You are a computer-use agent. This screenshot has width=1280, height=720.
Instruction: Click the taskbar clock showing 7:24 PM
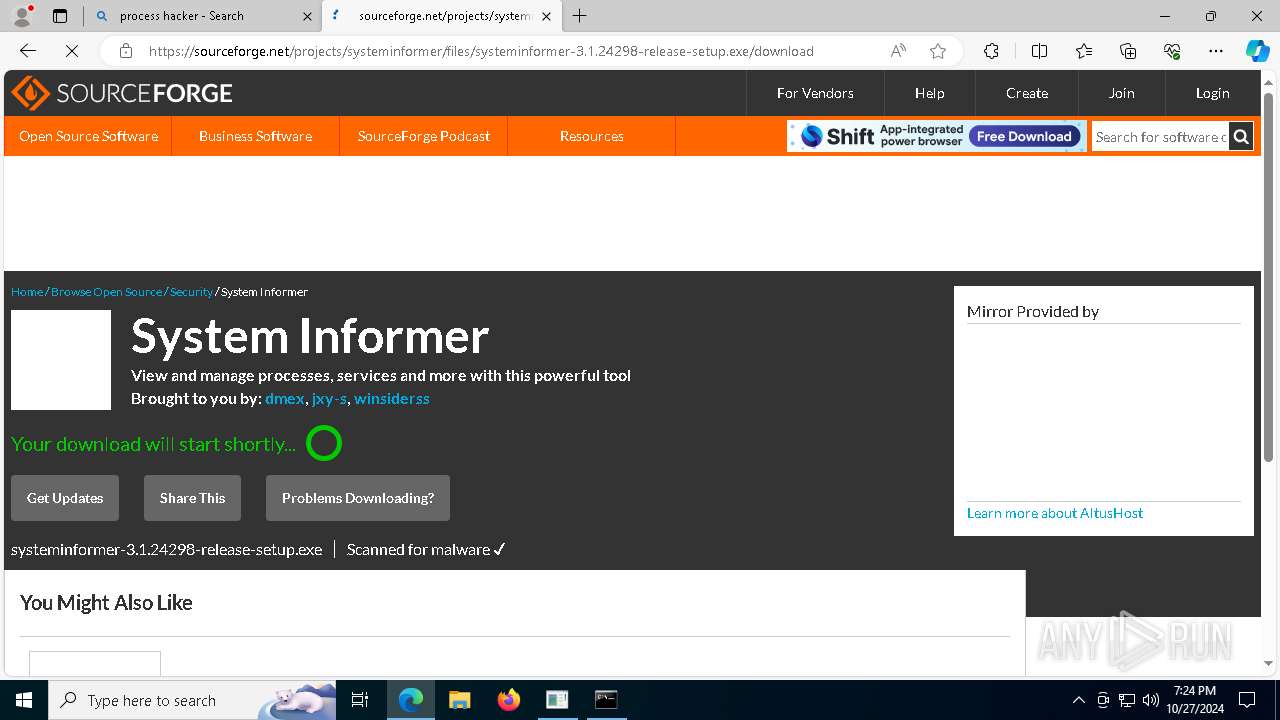(x=1195, y=700)
